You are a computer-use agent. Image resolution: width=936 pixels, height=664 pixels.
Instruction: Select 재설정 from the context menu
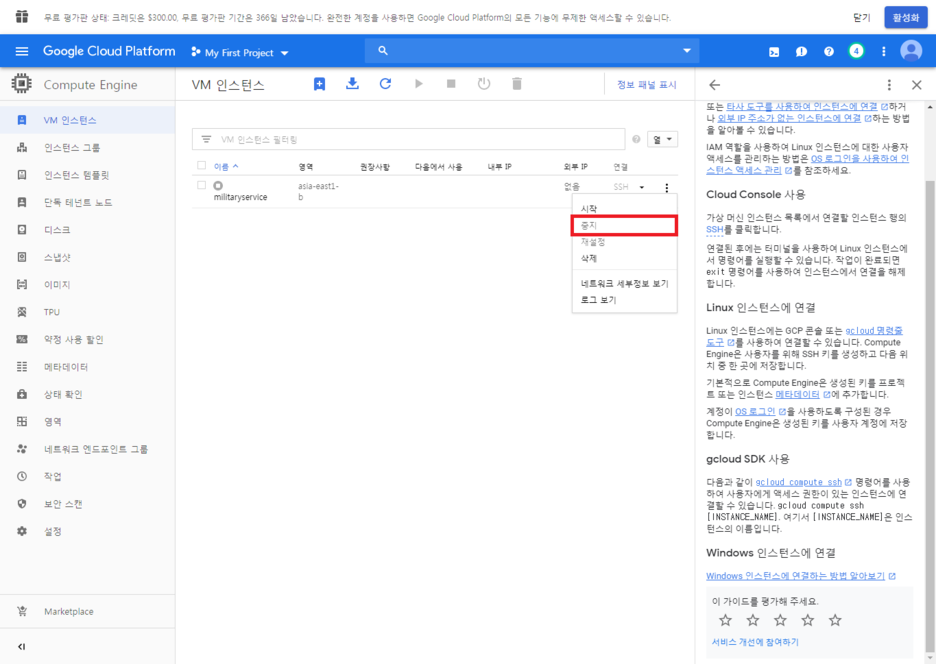624,242
